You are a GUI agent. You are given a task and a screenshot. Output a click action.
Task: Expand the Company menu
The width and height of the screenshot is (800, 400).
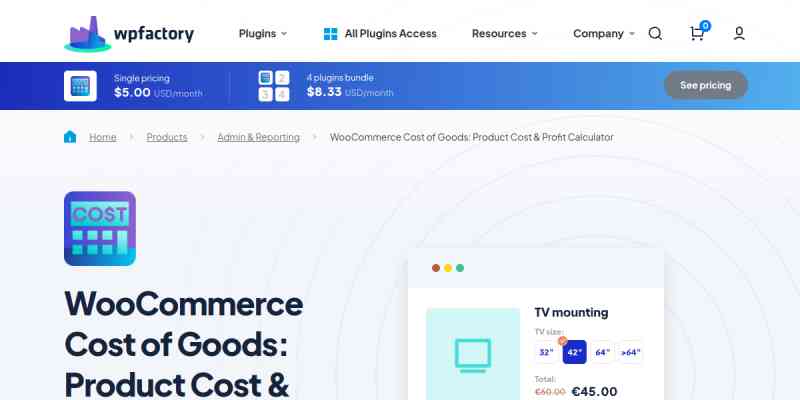(604, 34)
